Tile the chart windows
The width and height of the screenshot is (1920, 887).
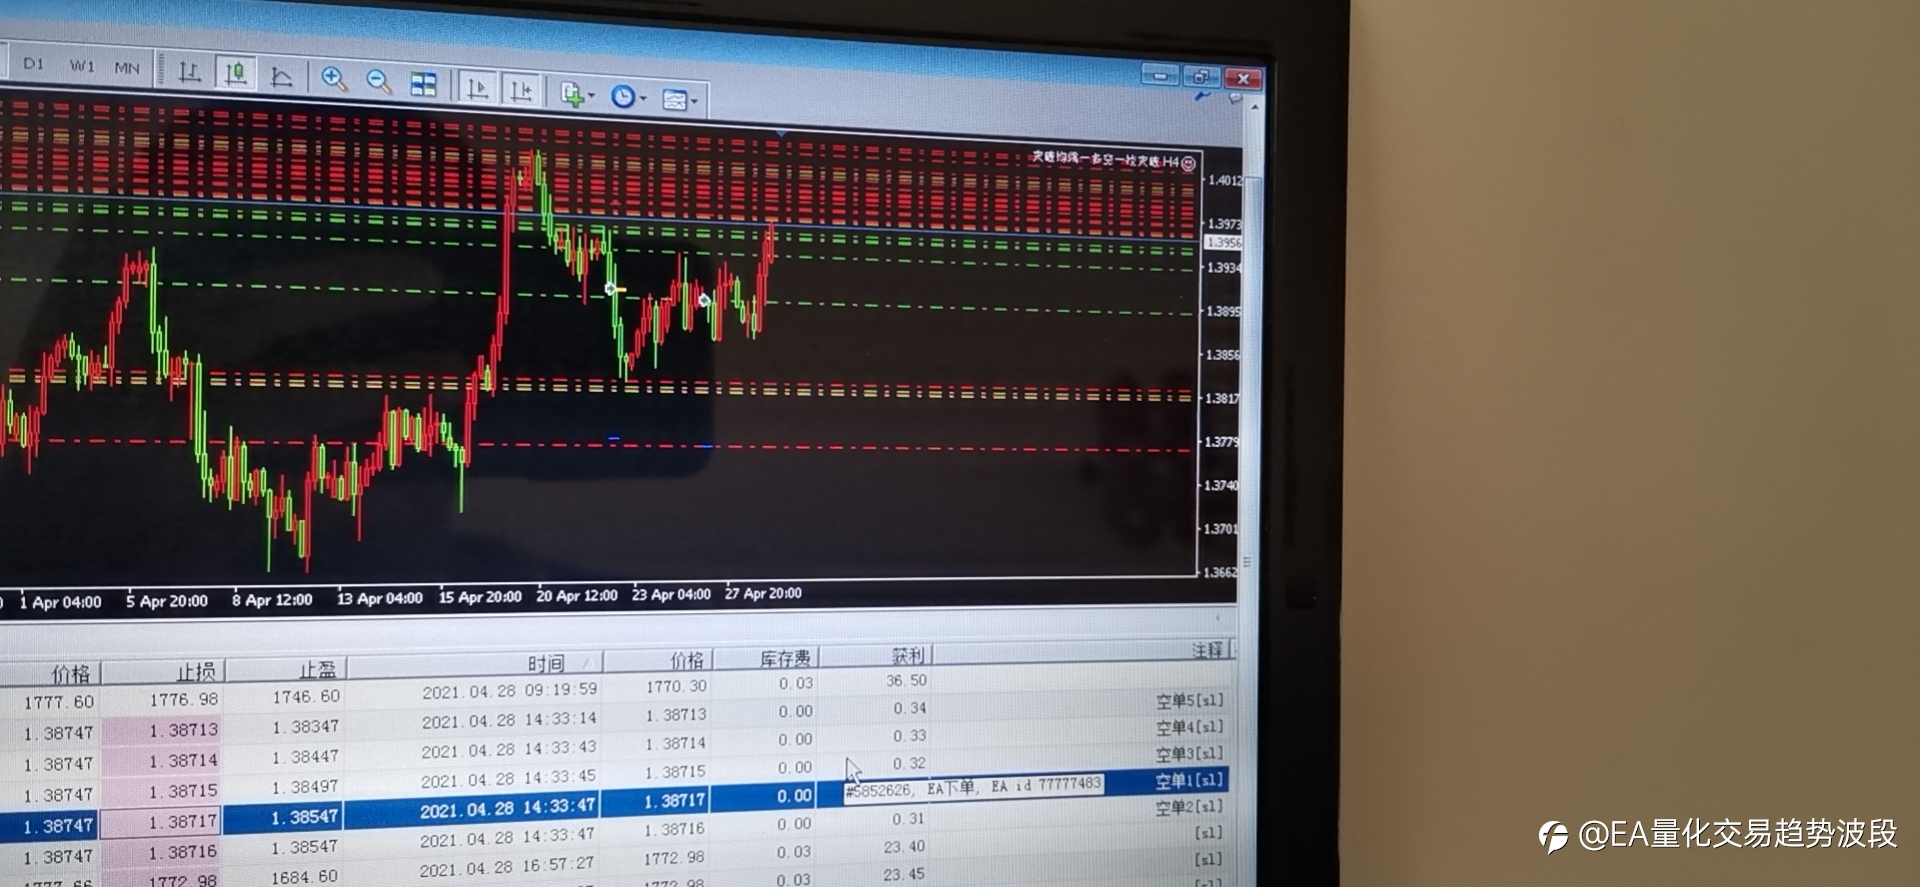point(424,84)
